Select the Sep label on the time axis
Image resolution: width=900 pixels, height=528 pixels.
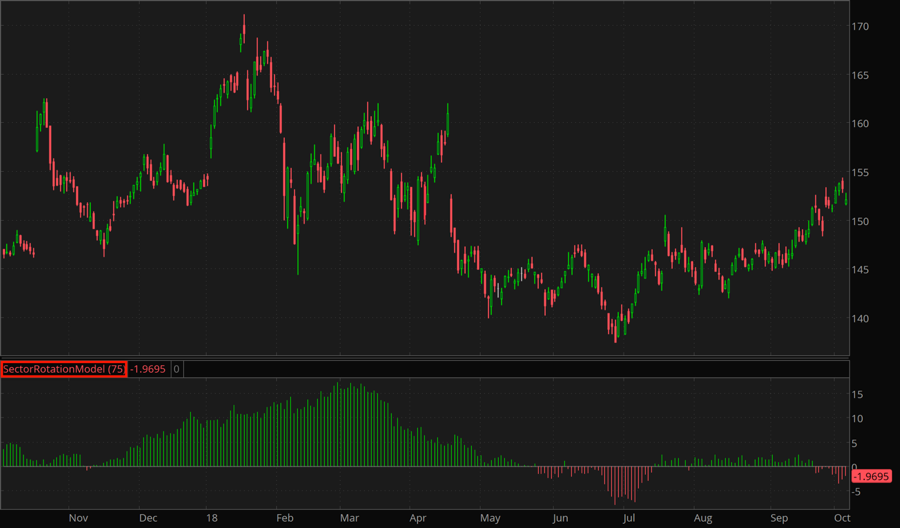[779, 518]
